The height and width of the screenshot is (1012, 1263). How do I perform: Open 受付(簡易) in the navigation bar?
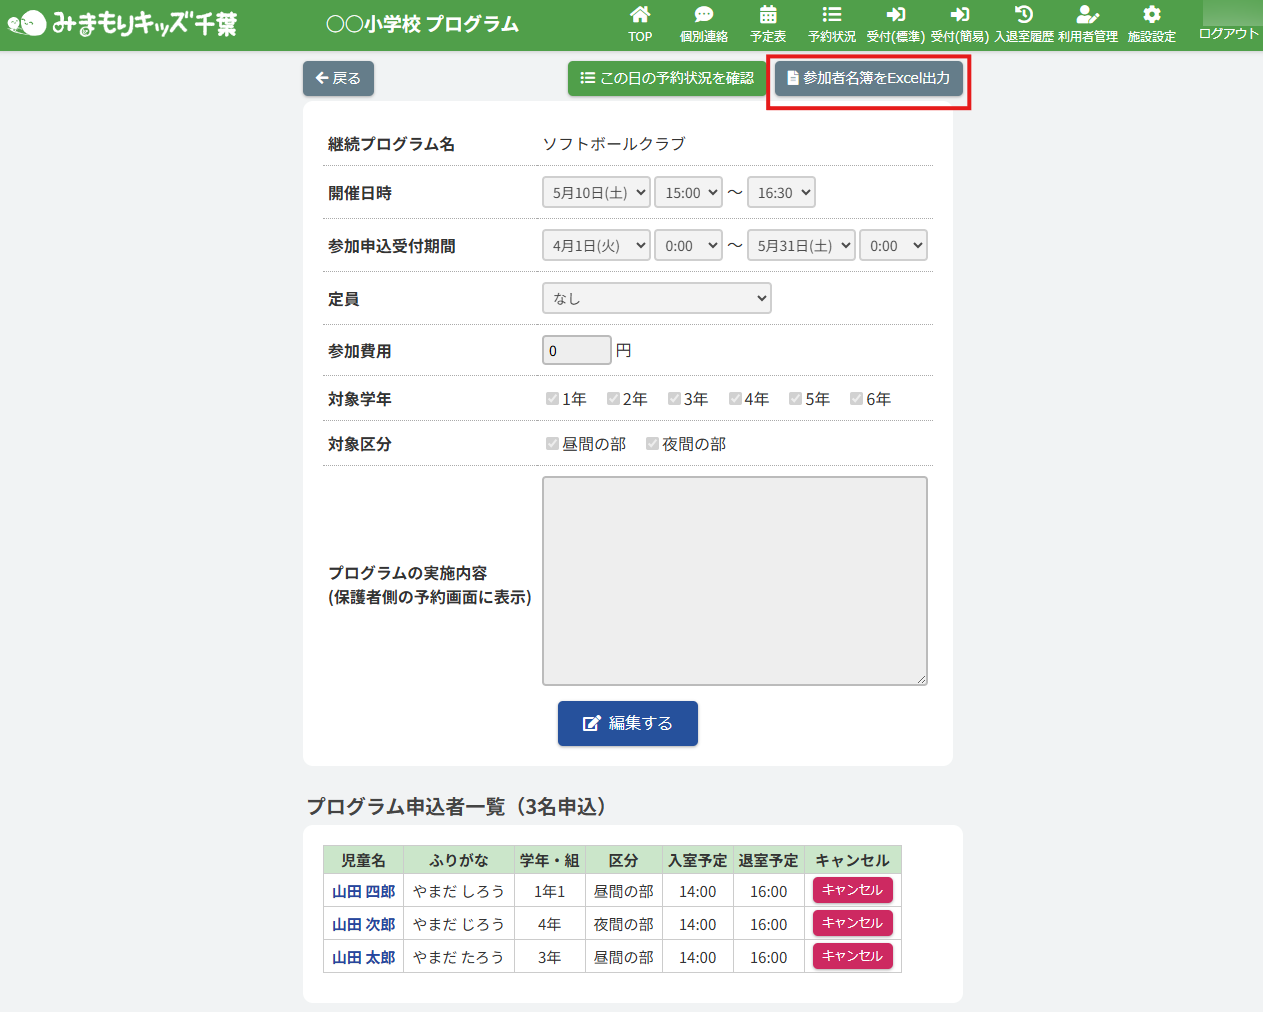click(959, 24)
